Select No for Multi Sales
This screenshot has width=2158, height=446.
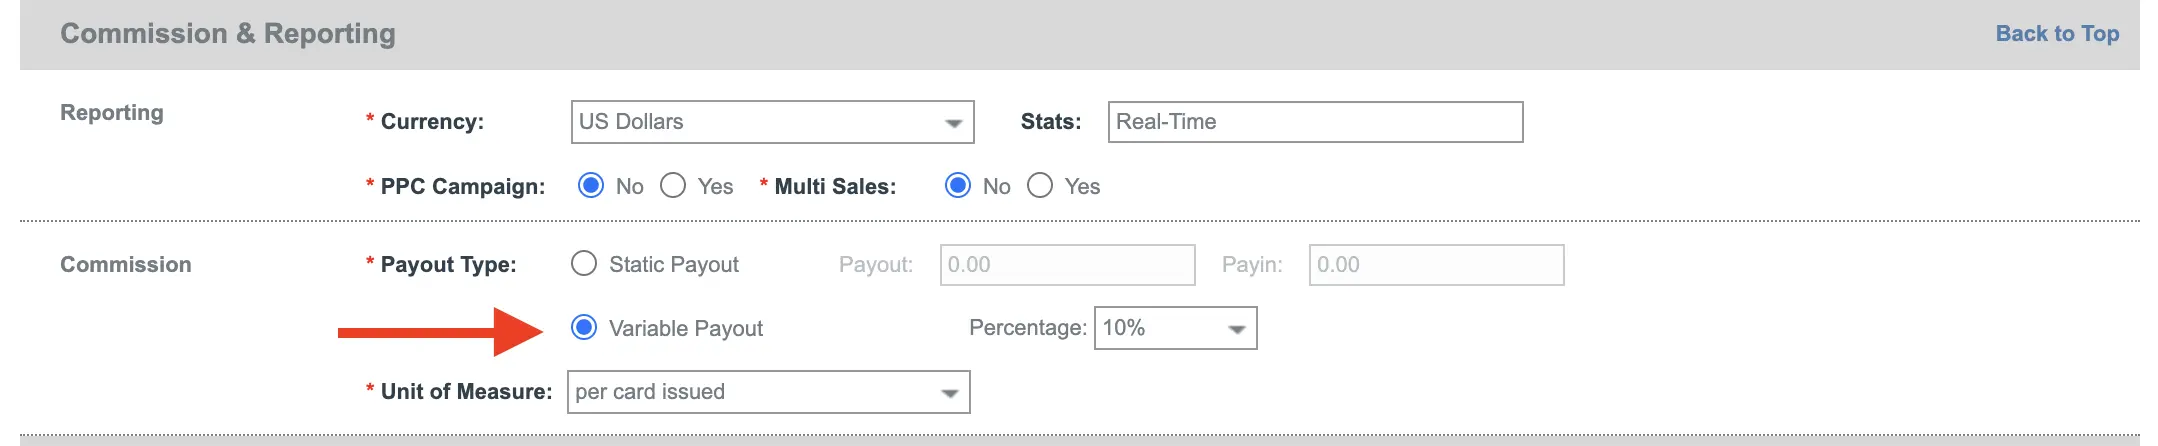958,186
